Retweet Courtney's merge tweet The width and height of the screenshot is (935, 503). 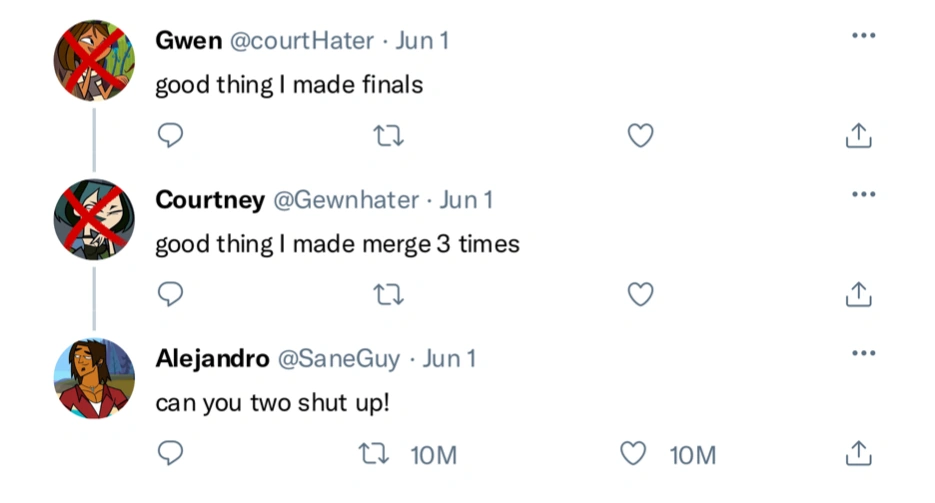[388, 294]
